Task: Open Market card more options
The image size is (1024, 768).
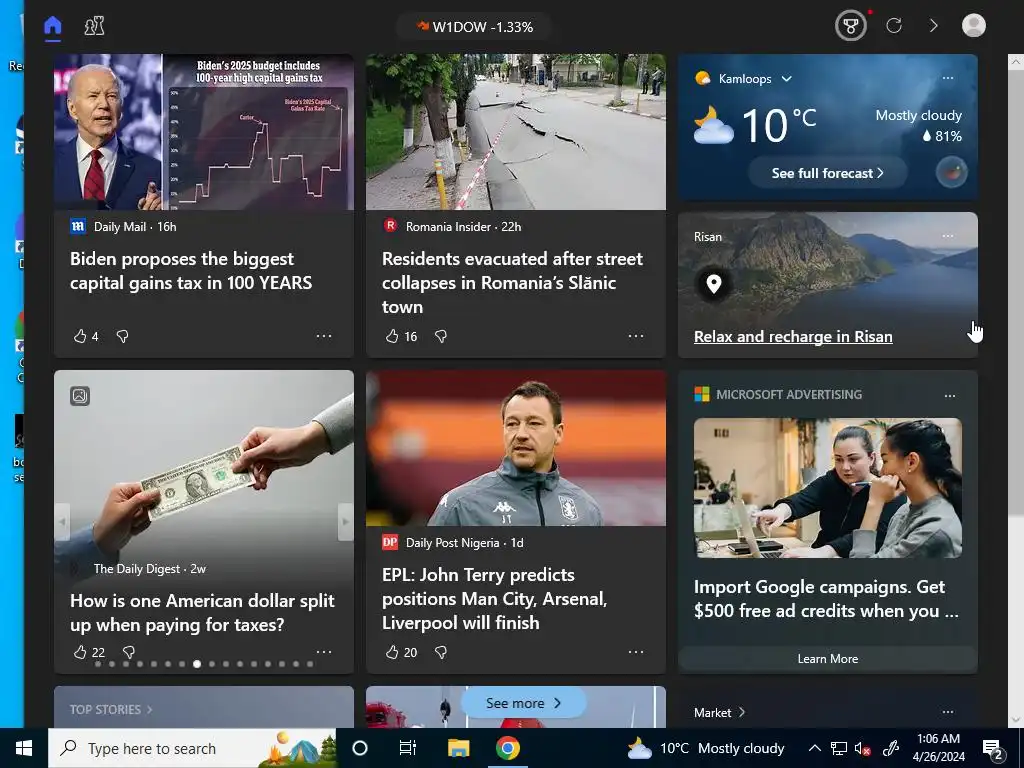Action: pos(948,712)
